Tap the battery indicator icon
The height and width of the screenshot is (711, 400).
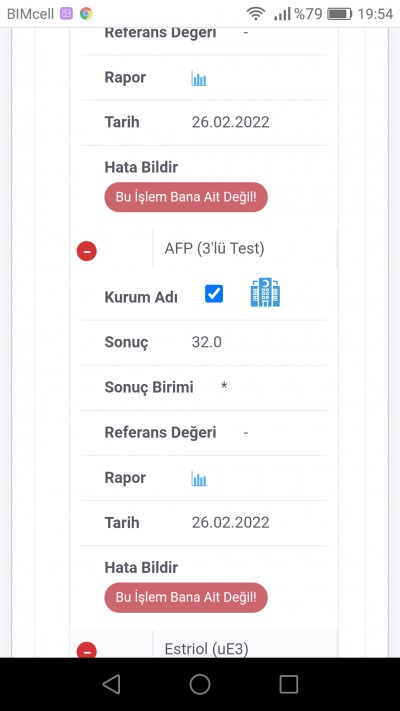click(340, 14)
